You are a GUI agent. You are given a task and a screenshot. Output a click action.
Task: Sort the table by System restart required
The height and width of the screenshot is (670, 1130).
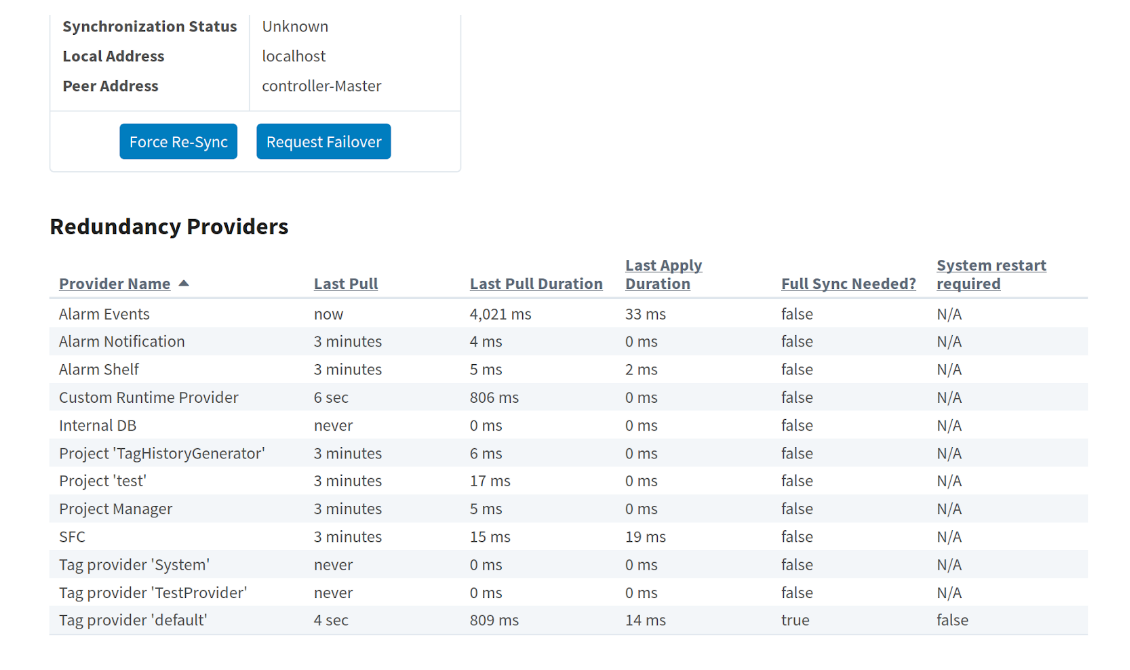[x=991, y=274]
